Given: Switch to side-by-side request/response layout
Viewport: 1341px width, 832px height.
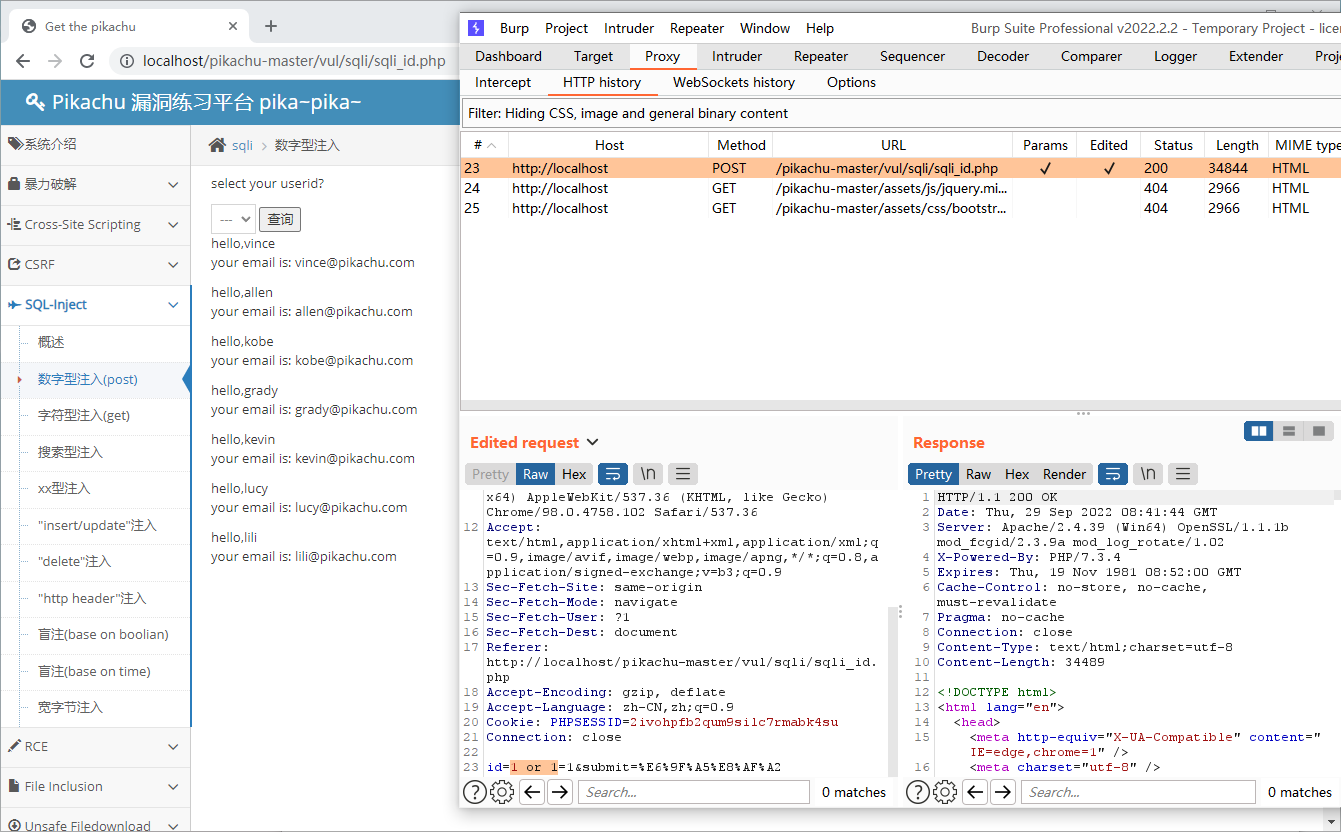Looking at the screenshot, I should click(x=1259, y=431).
